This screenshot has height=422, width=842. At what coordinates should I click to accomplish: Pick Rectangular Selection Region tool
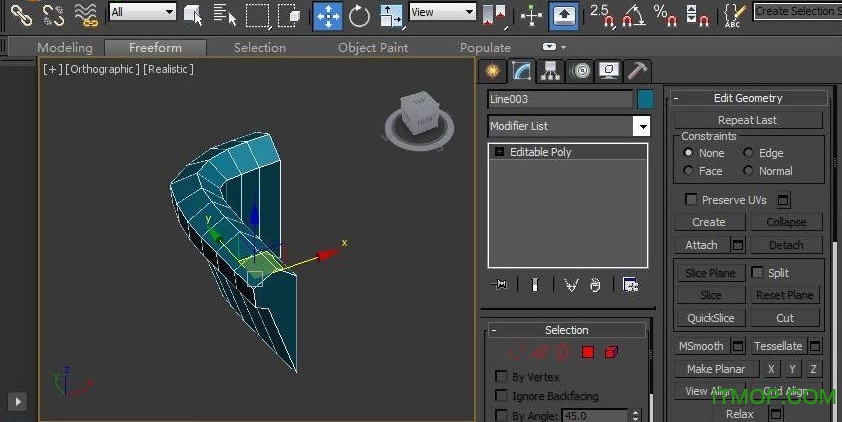click(258, 16)
